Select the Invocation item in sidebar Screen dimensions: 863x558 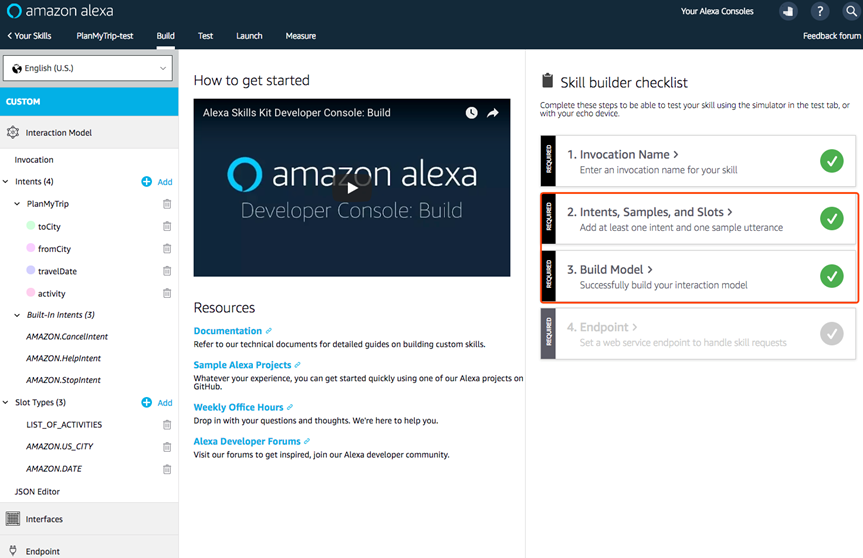pyautogui.click(x=34, y=160)
